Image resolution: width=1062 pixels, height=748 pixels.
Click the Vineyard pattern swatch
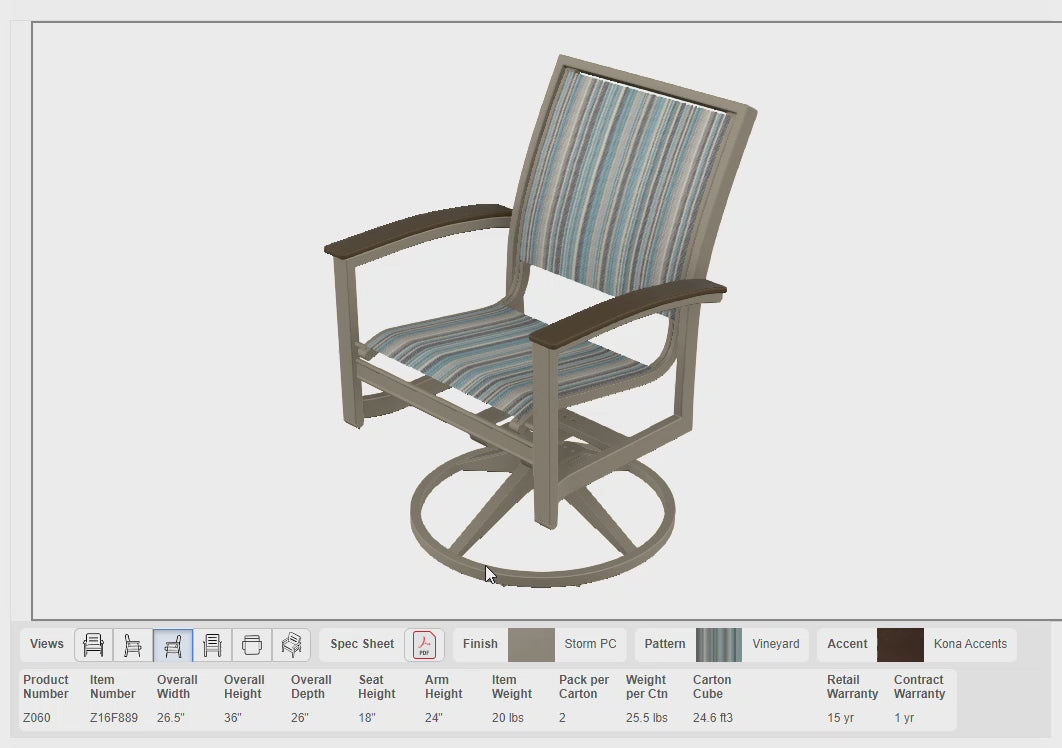point(718,645)
